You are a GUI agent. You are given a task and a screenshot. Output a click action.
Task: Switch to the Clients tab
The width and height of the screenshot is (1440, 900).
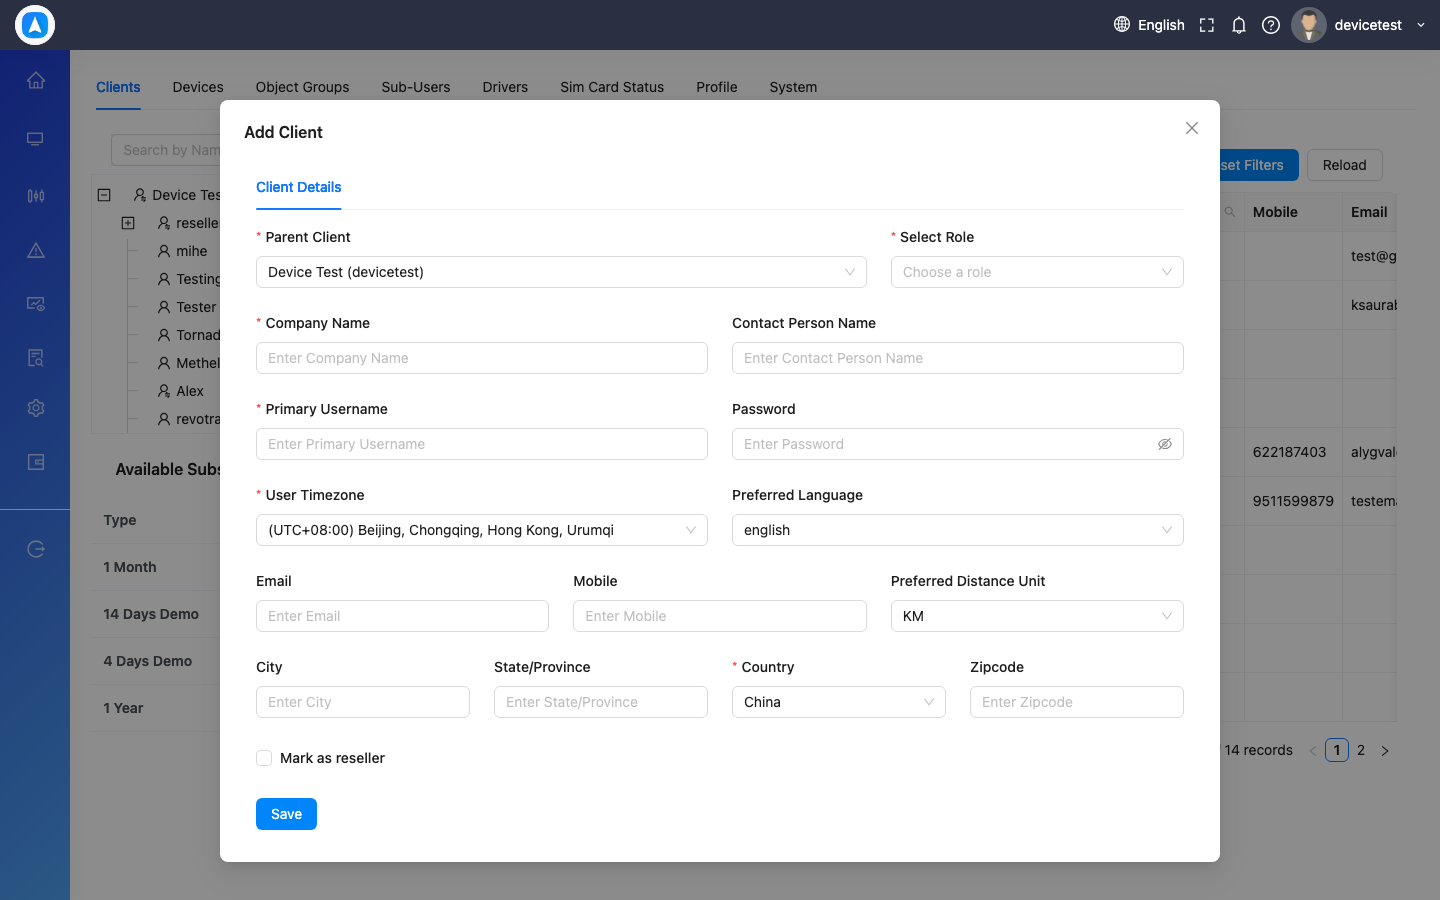click(x=118, y=87)
